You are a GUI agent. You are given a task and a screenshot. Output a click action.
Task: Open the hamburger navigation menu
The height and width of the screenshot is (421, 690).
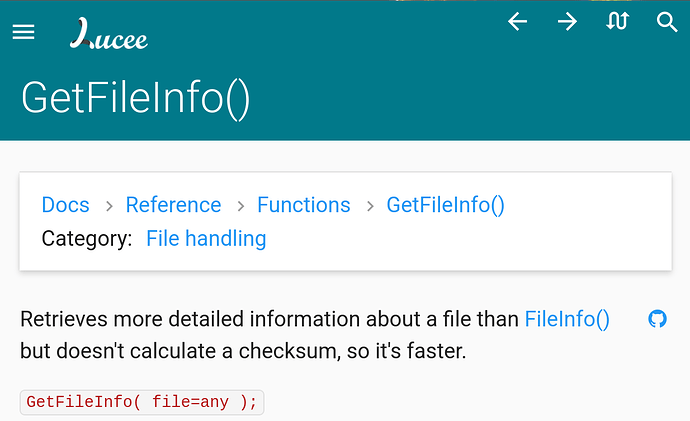(x=23, y=32)
